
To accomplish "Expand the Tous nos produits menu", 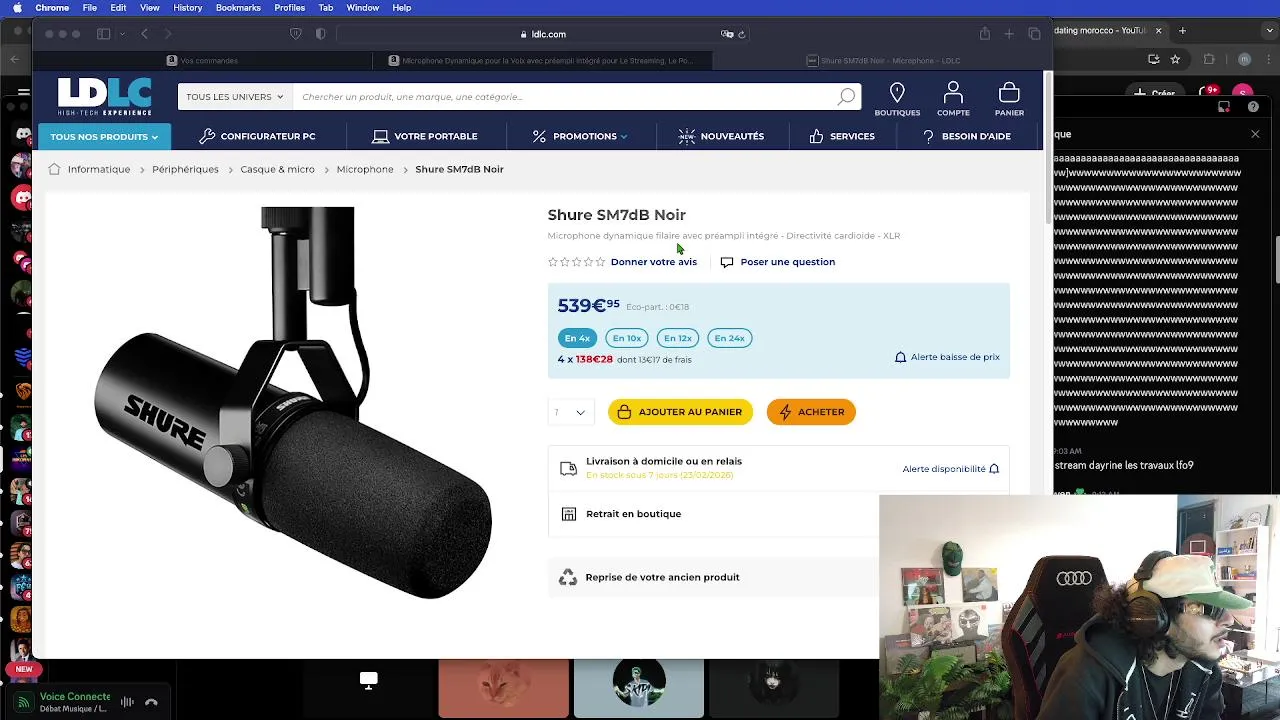I will 104,136.
